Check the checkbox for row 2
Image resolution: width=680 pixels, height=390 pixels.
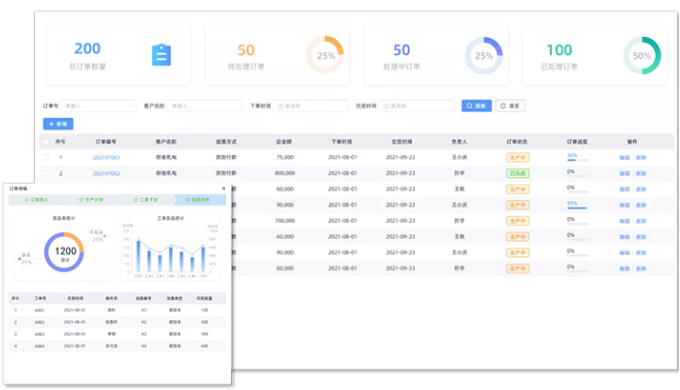point(46,174)
